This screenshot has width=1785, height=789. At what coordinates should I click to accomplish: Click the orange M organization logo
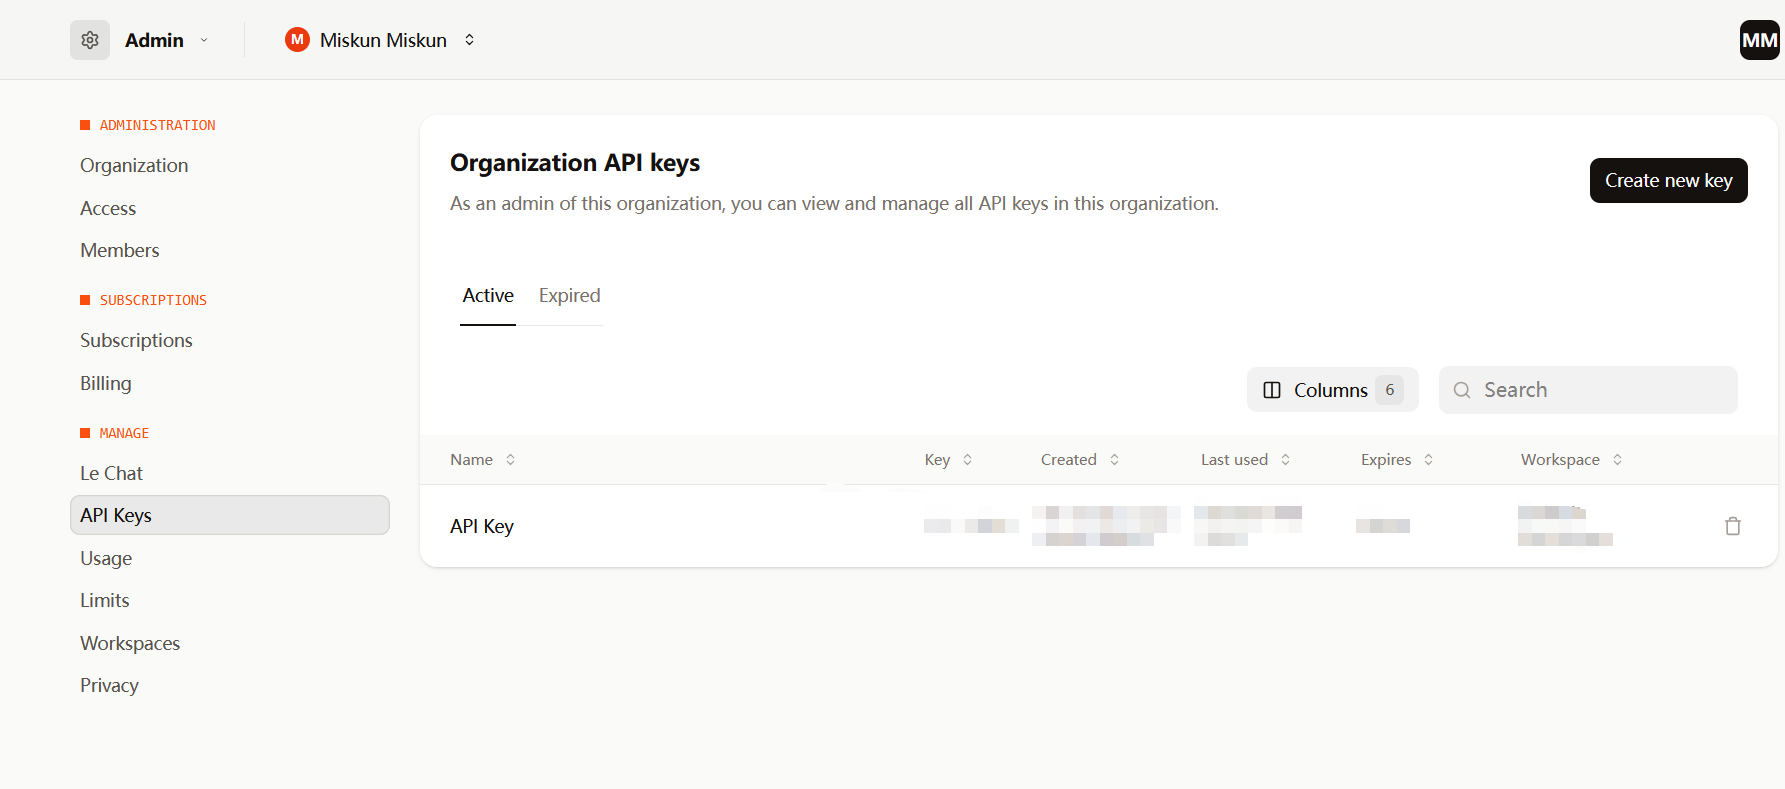pyautogui.click(x=297, y=40)
